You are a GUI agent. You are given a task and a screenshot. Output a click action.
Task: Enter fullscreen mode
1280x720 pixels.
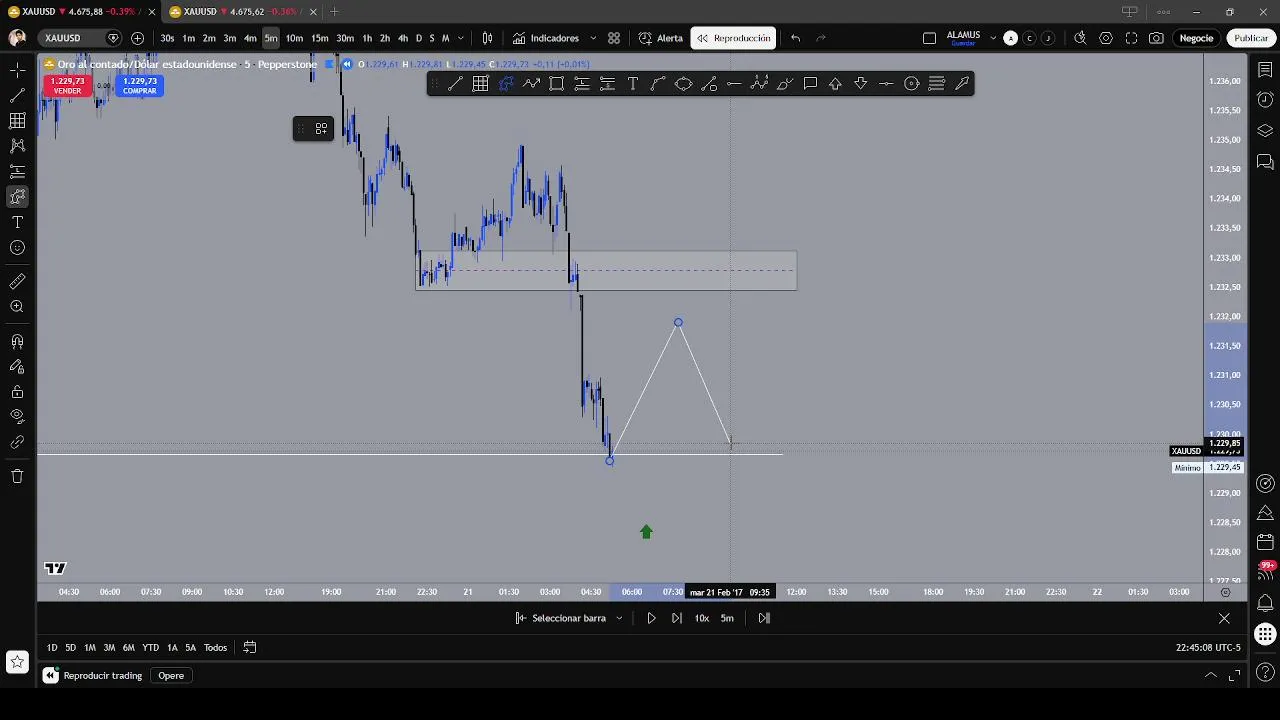pos(1131,38)
